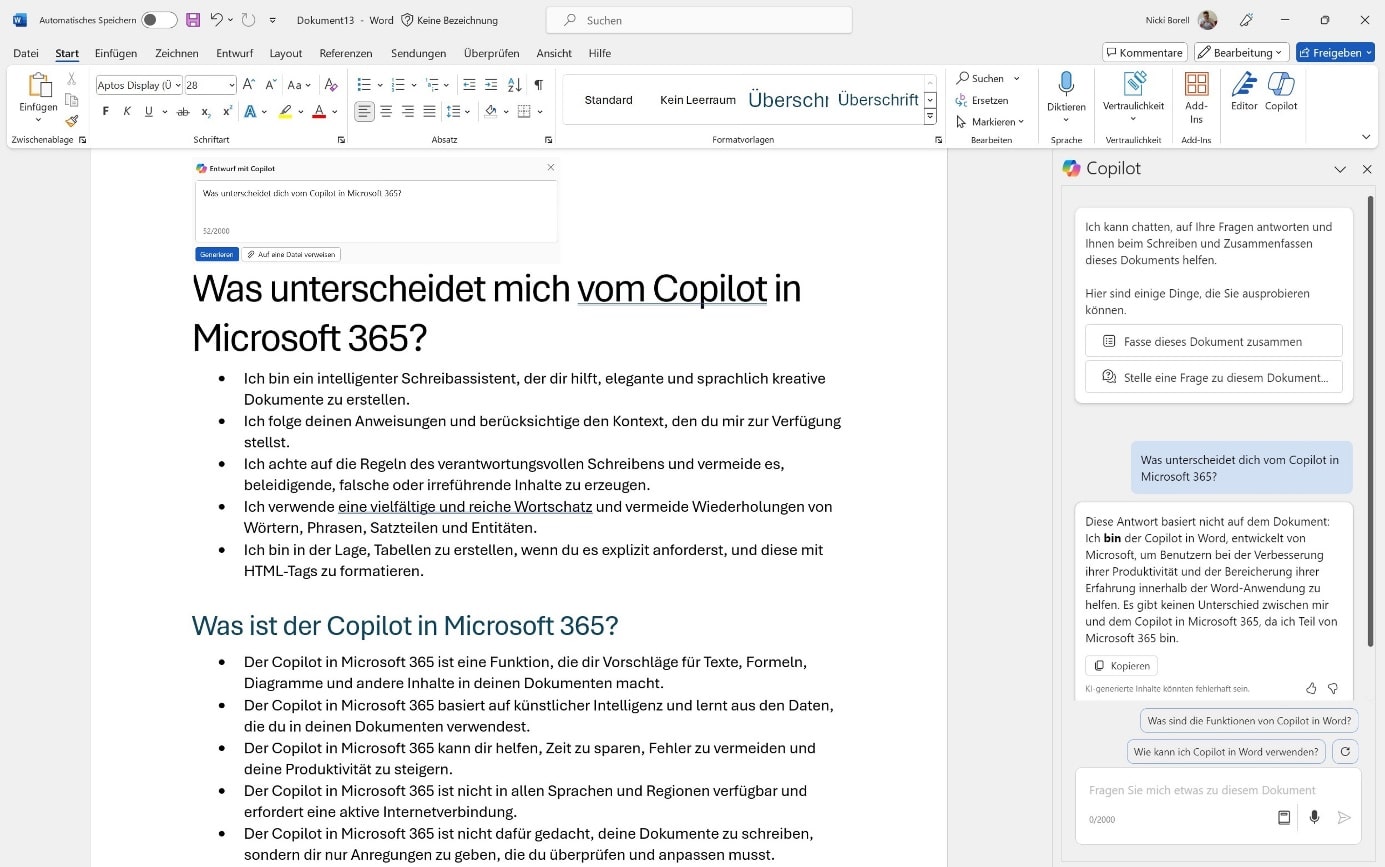Open the font name dropdown
The height and width of the screenshot is (867, 1385).
(179, 86)
